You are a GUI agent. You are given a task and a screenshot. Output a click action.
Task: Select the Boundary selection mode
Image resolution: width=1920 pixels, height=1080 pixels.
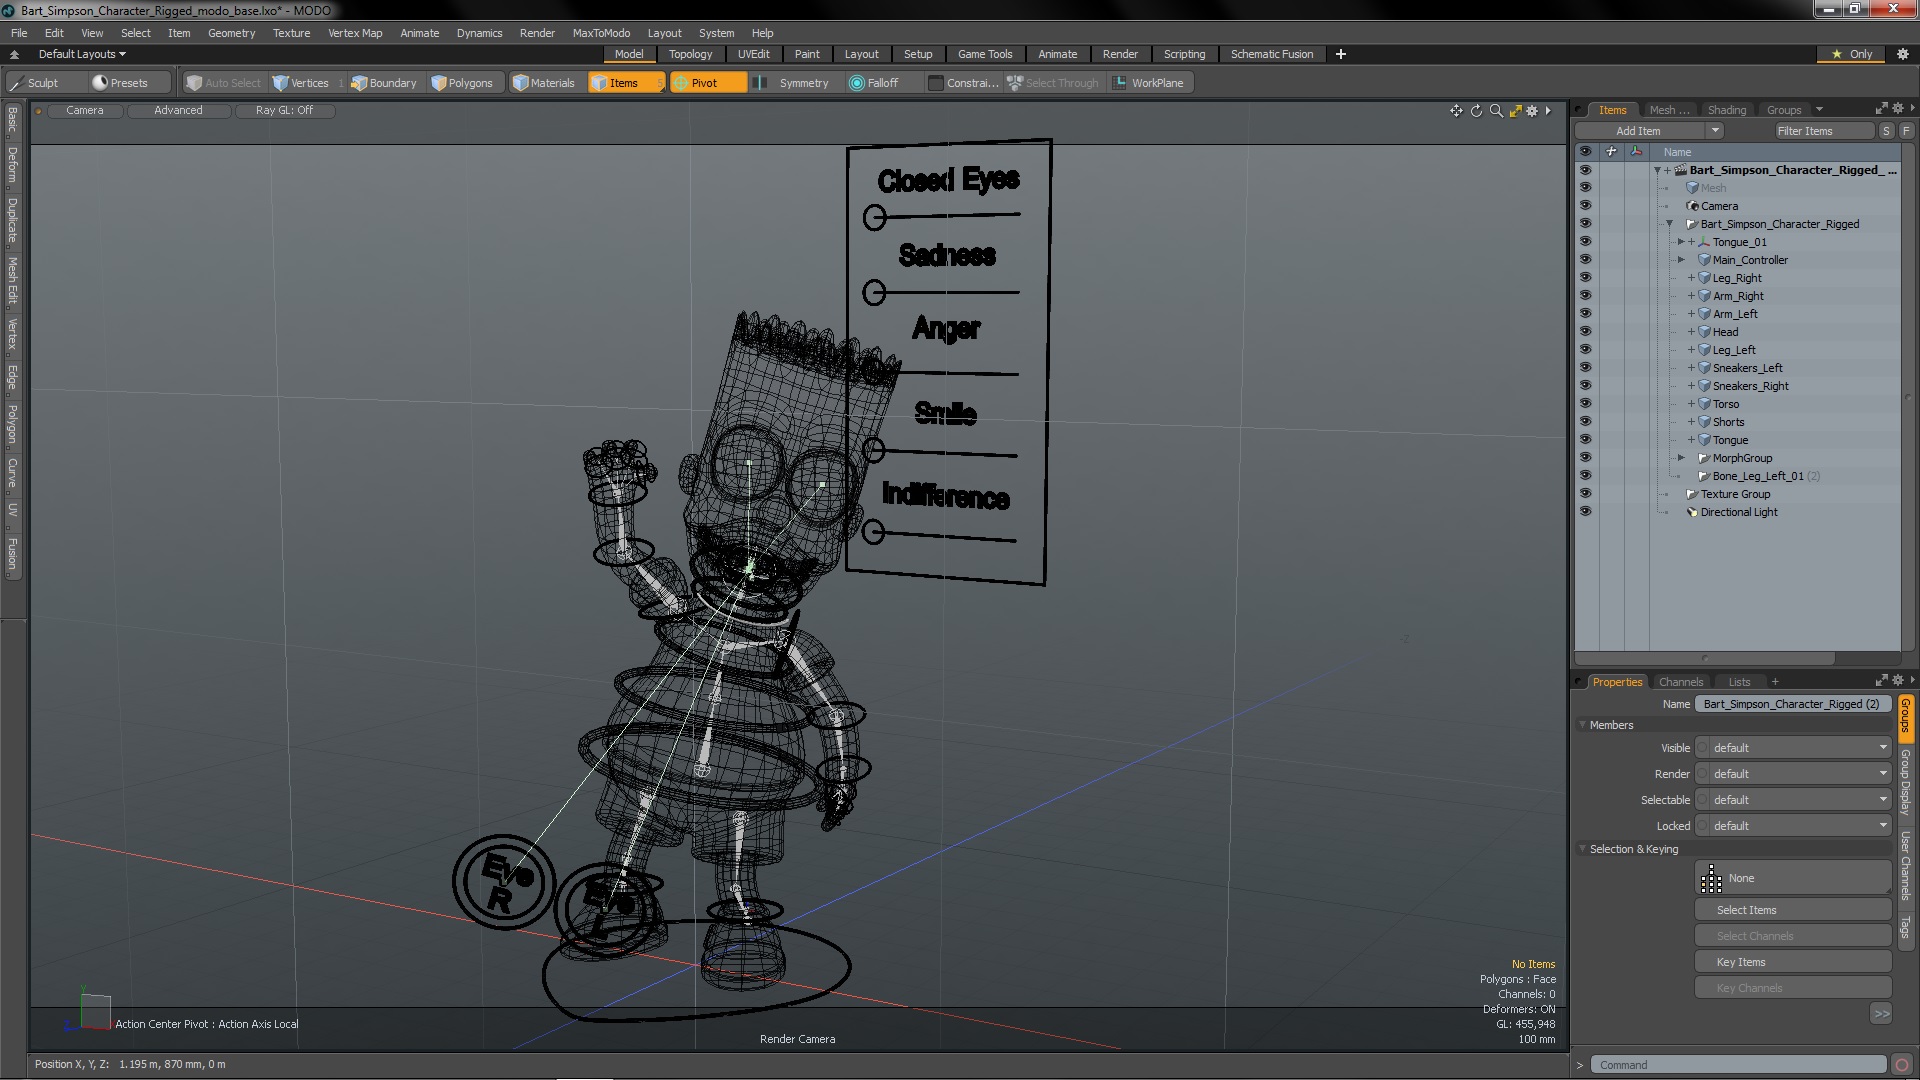coord(384,83)
